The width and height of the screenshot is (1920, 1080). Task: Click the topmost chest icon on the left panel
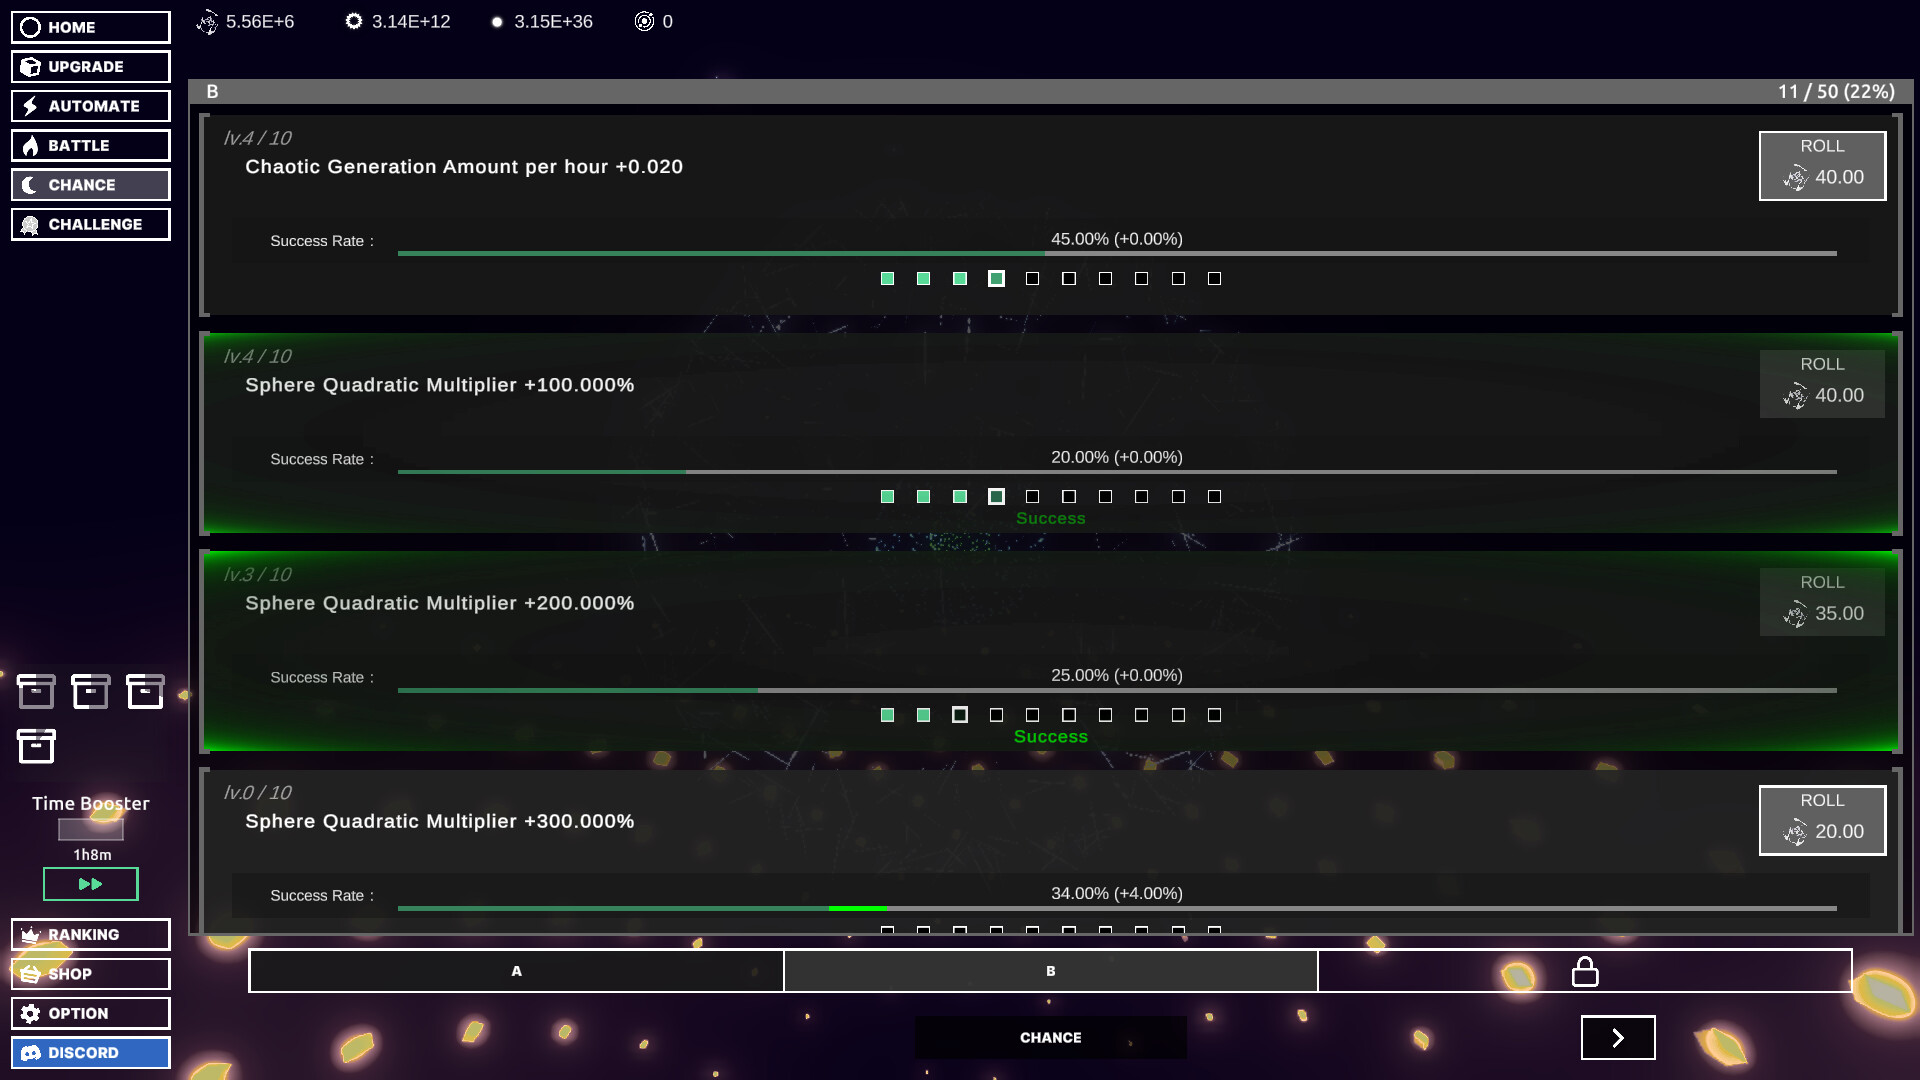(x=37, y=691)
